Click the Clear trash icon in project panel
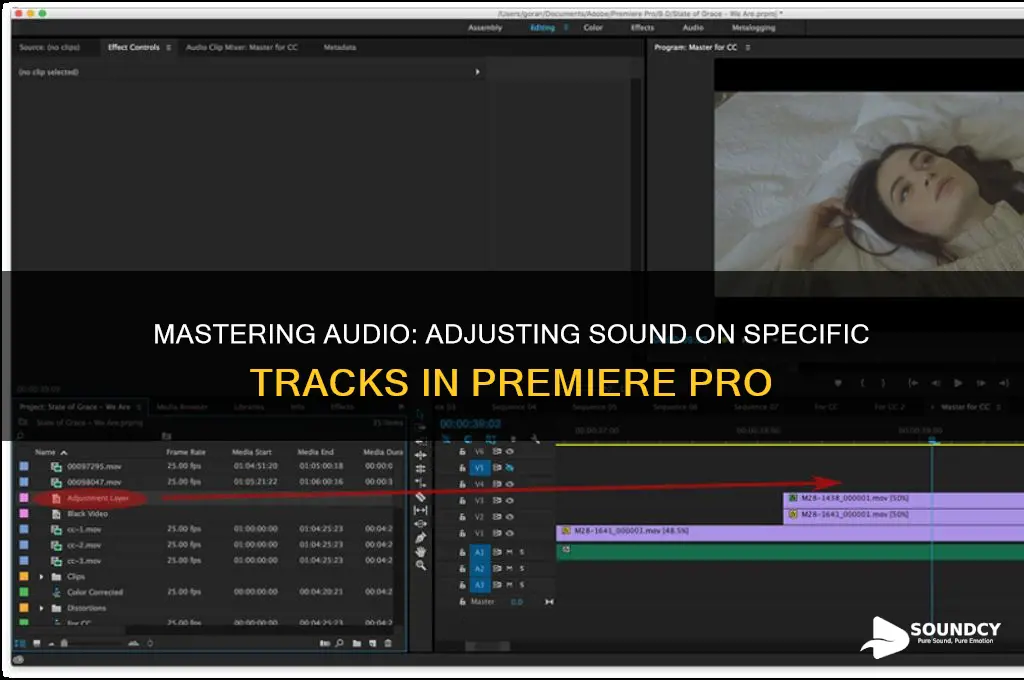 388,643
